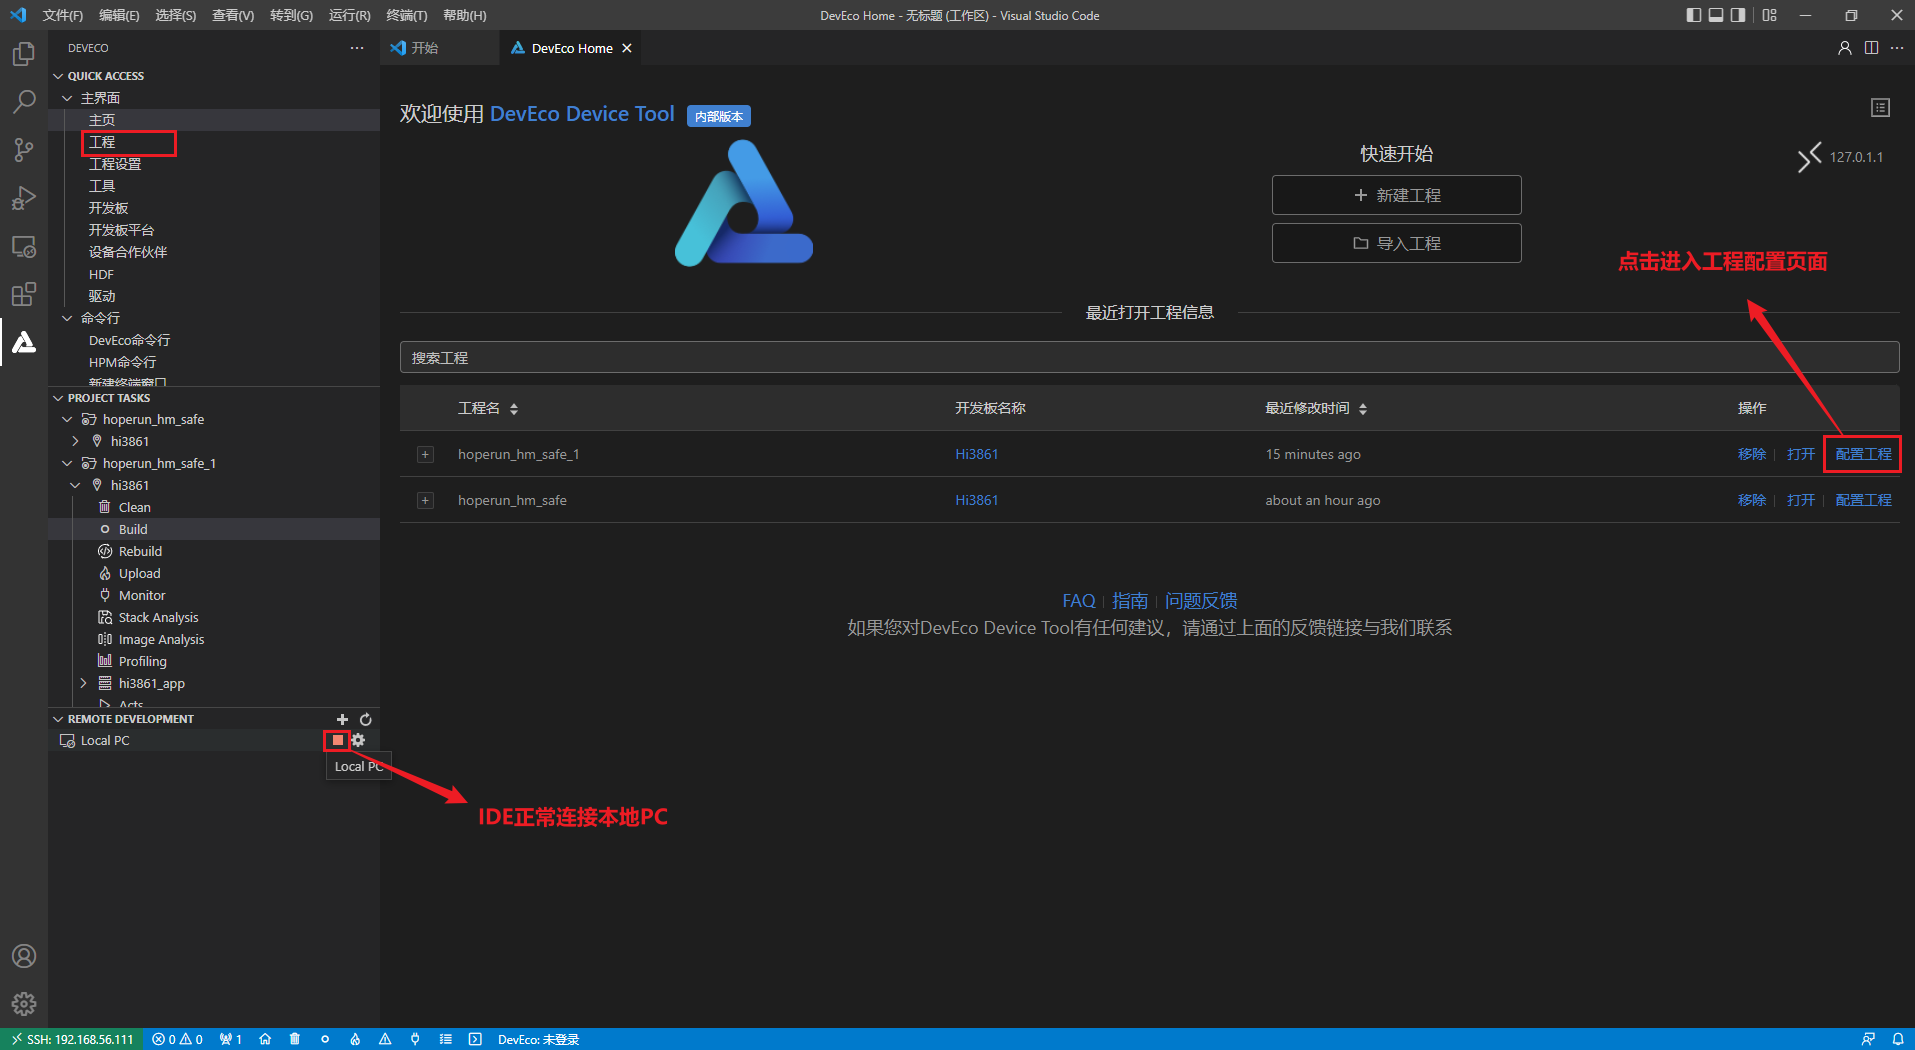Image resolution: width=1915 pixels, height=1050 pixels.
Task: Open the Manage gear icon
Action: pyautogui.click(x=24, y=1004)
